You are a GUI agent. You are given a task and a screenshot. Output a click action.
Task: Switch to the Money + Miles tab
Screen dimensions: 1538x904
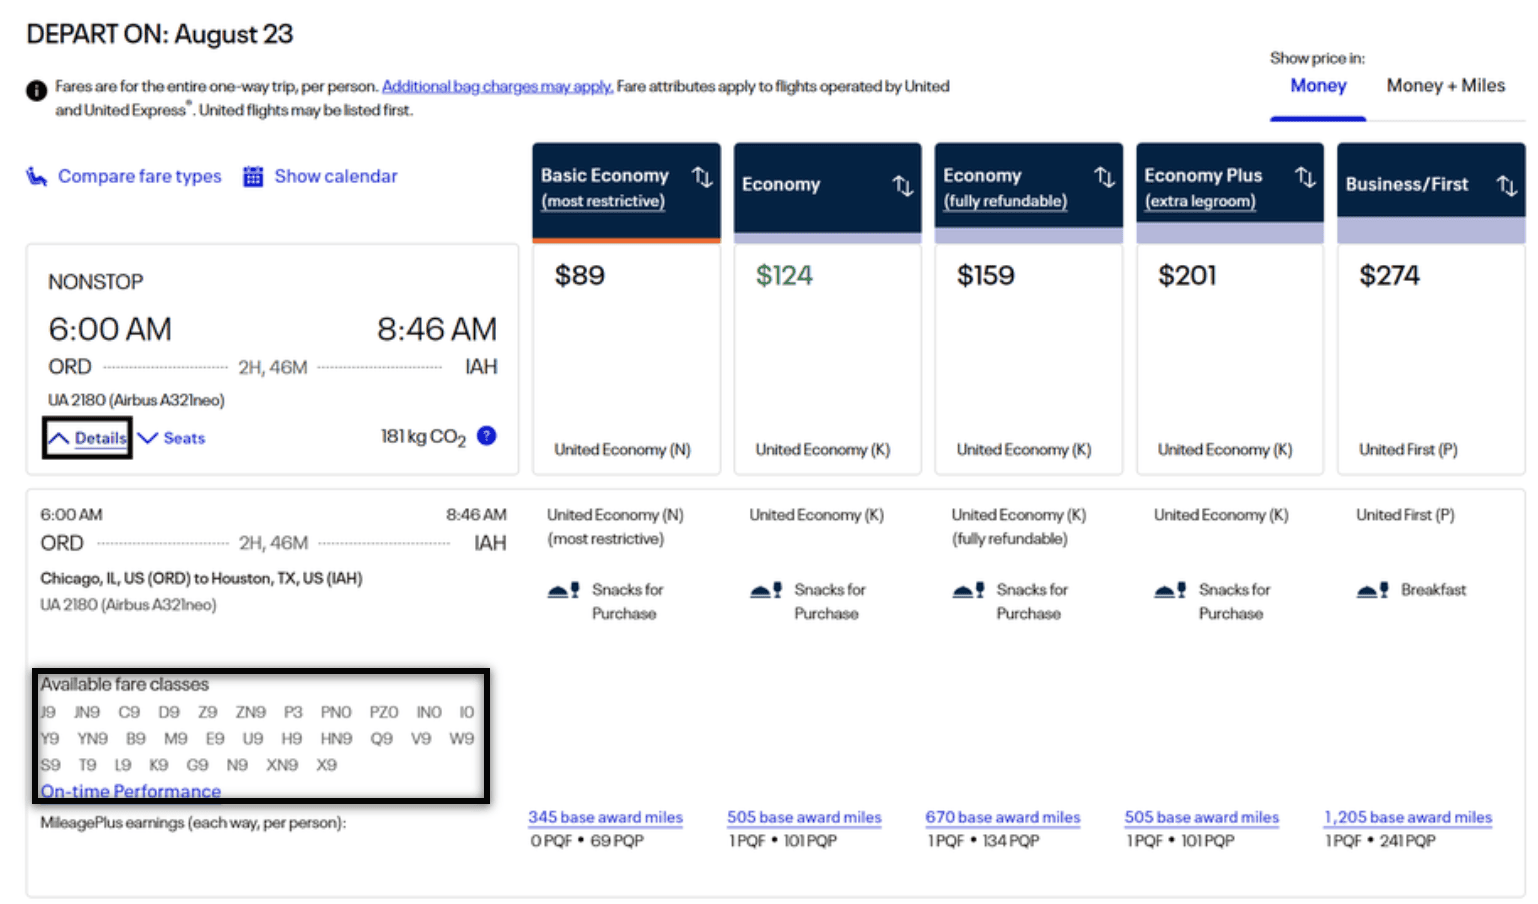coord(1446,86)
